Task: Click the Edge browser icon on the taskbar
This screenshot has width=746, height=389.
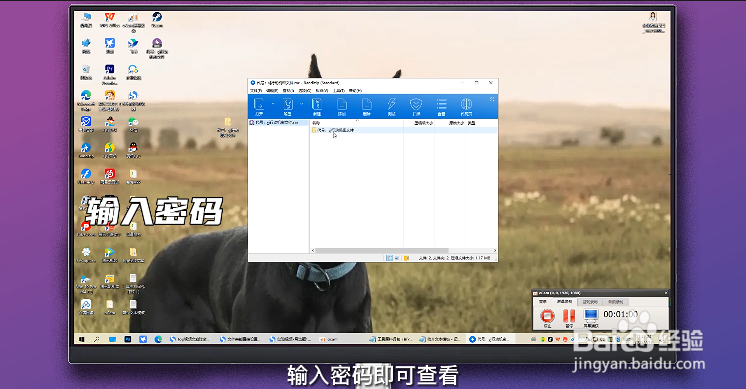Action: 158,339
